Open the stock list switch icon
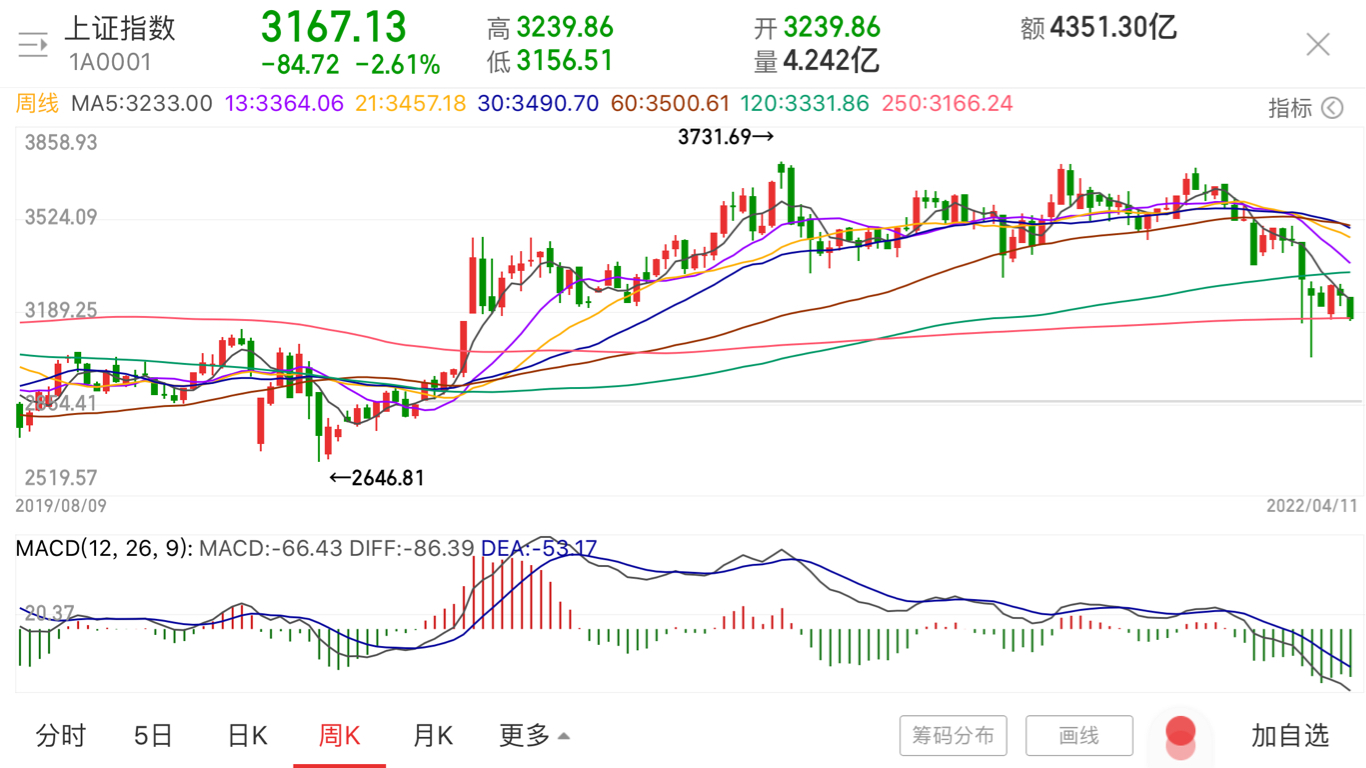1366x768 pixels. click(32, 44)
